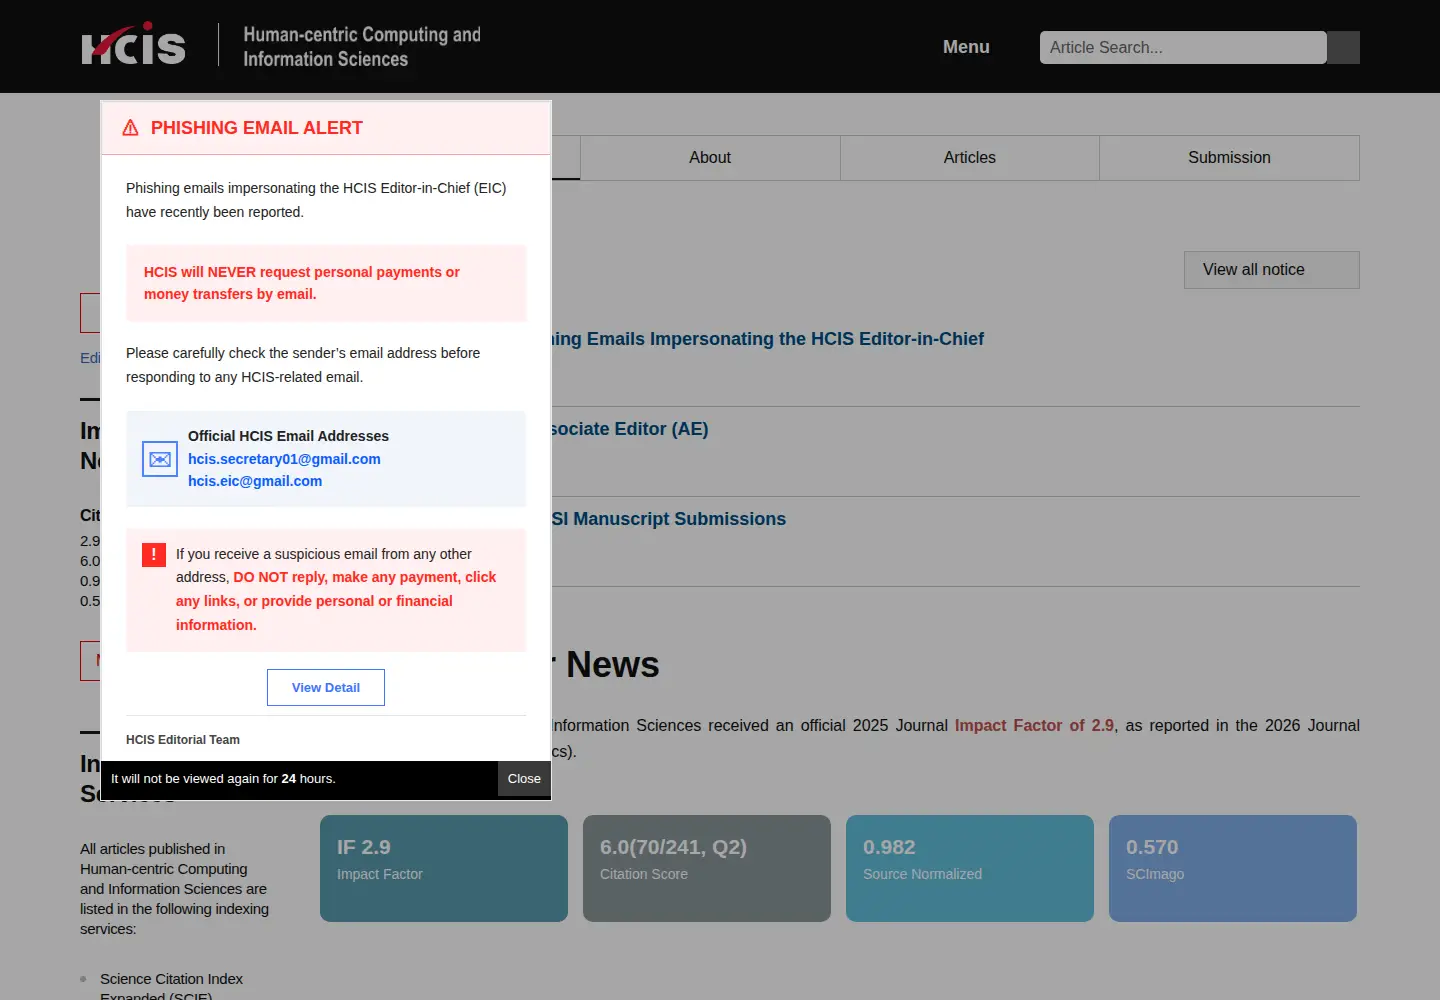Click 'It will not be viewed again for 24 hours' text
1440x1000 pixels.
[x=223, y=779]
